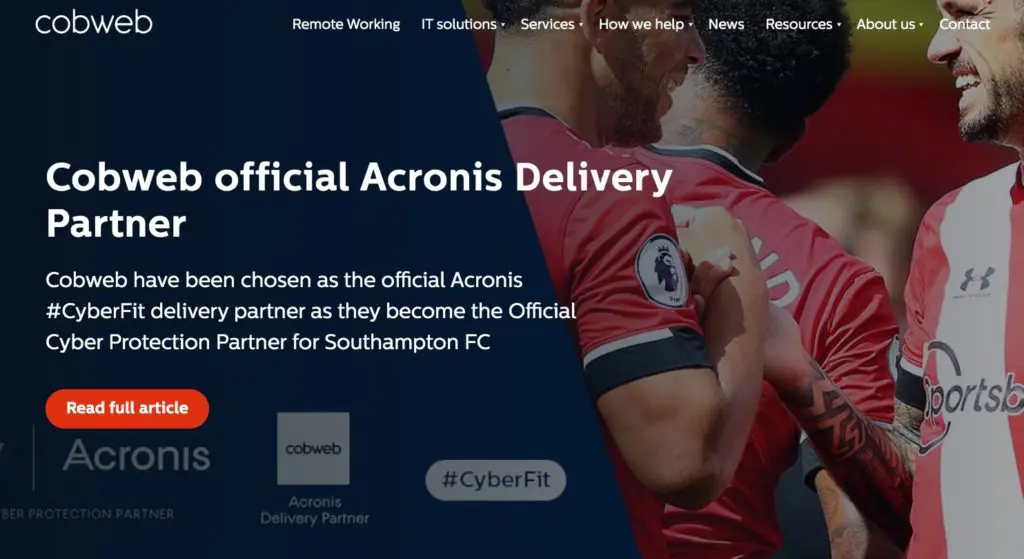Open the News menu item
The image size is (1024, 559).
point(726,24)
